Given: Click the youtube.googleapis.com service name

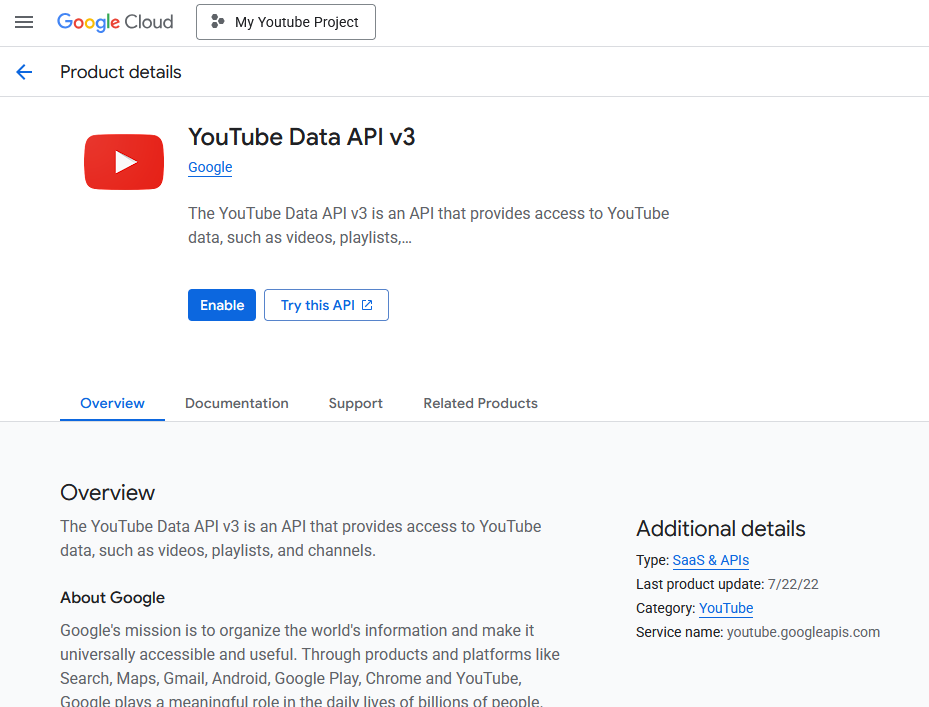Looking at the screenshot, I should click(803, 632).
